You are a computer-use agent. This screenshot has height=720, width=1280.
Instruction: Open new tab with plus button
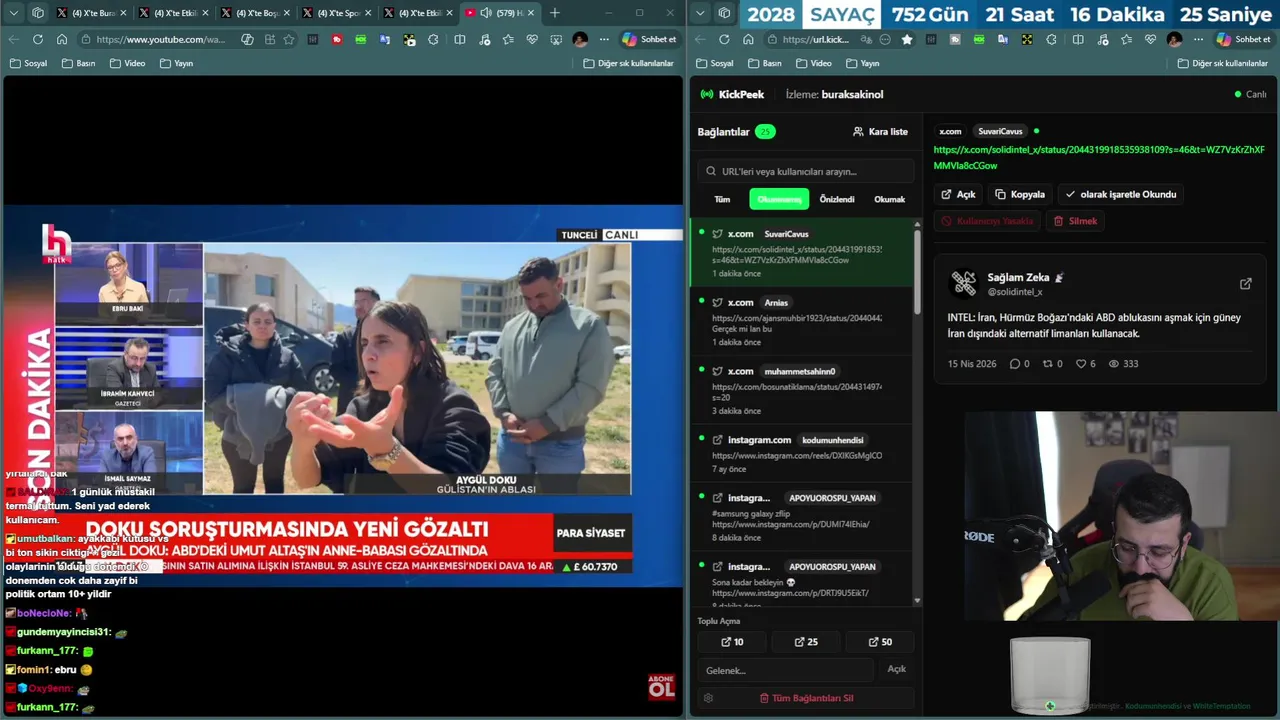(555, 13)
